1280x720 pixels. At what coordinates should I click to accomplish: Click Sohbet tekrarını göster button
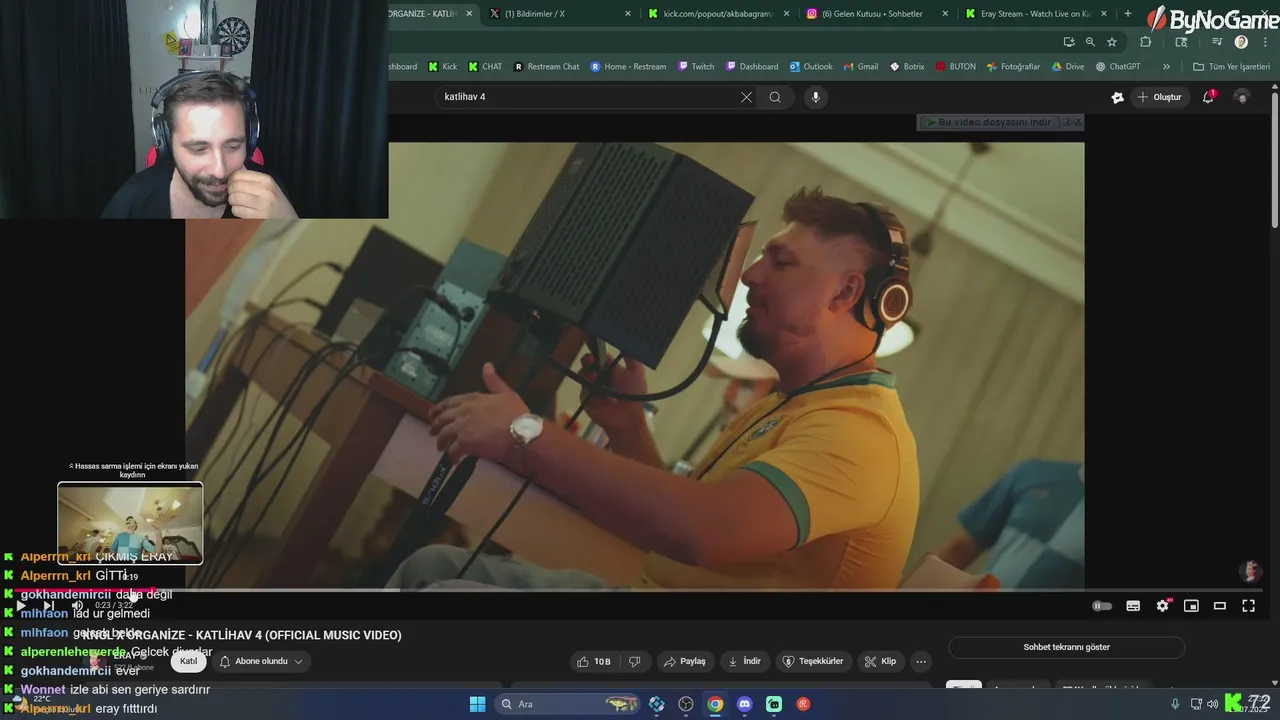[1067, 647]
